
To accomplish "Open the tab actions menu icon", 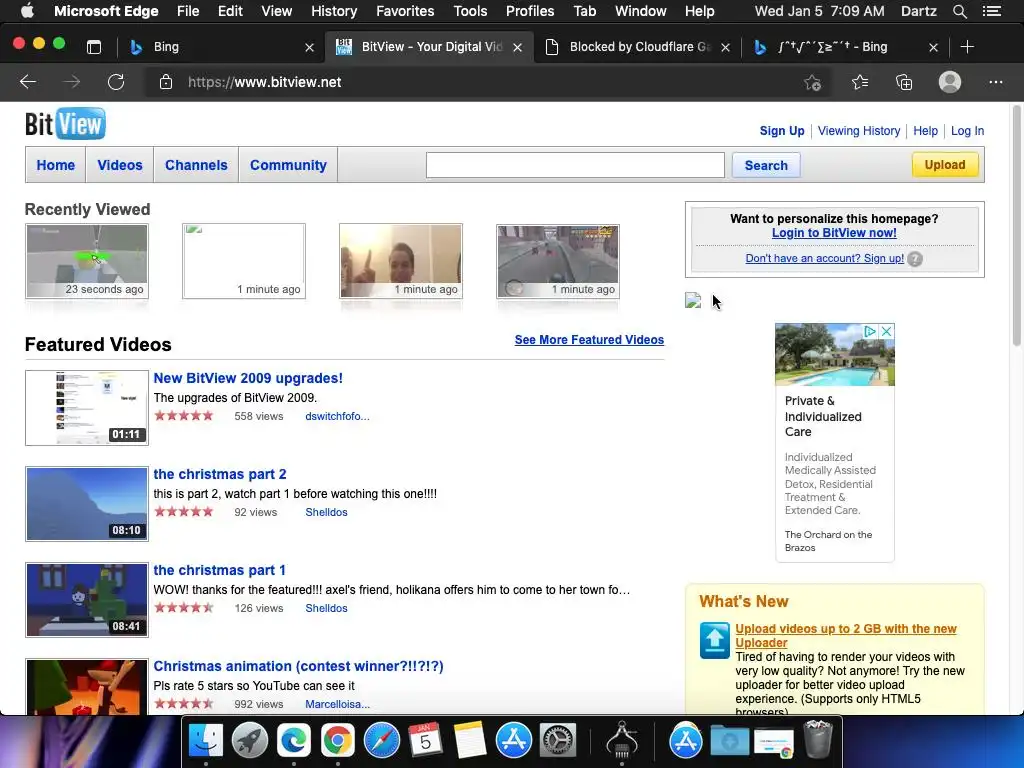I will (x=94, y=46).
